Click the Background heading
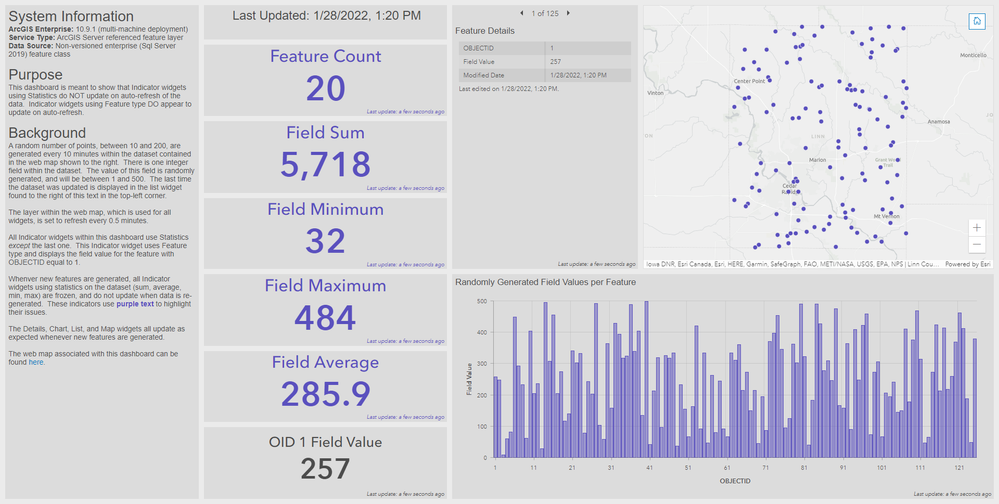 [47, 133]
